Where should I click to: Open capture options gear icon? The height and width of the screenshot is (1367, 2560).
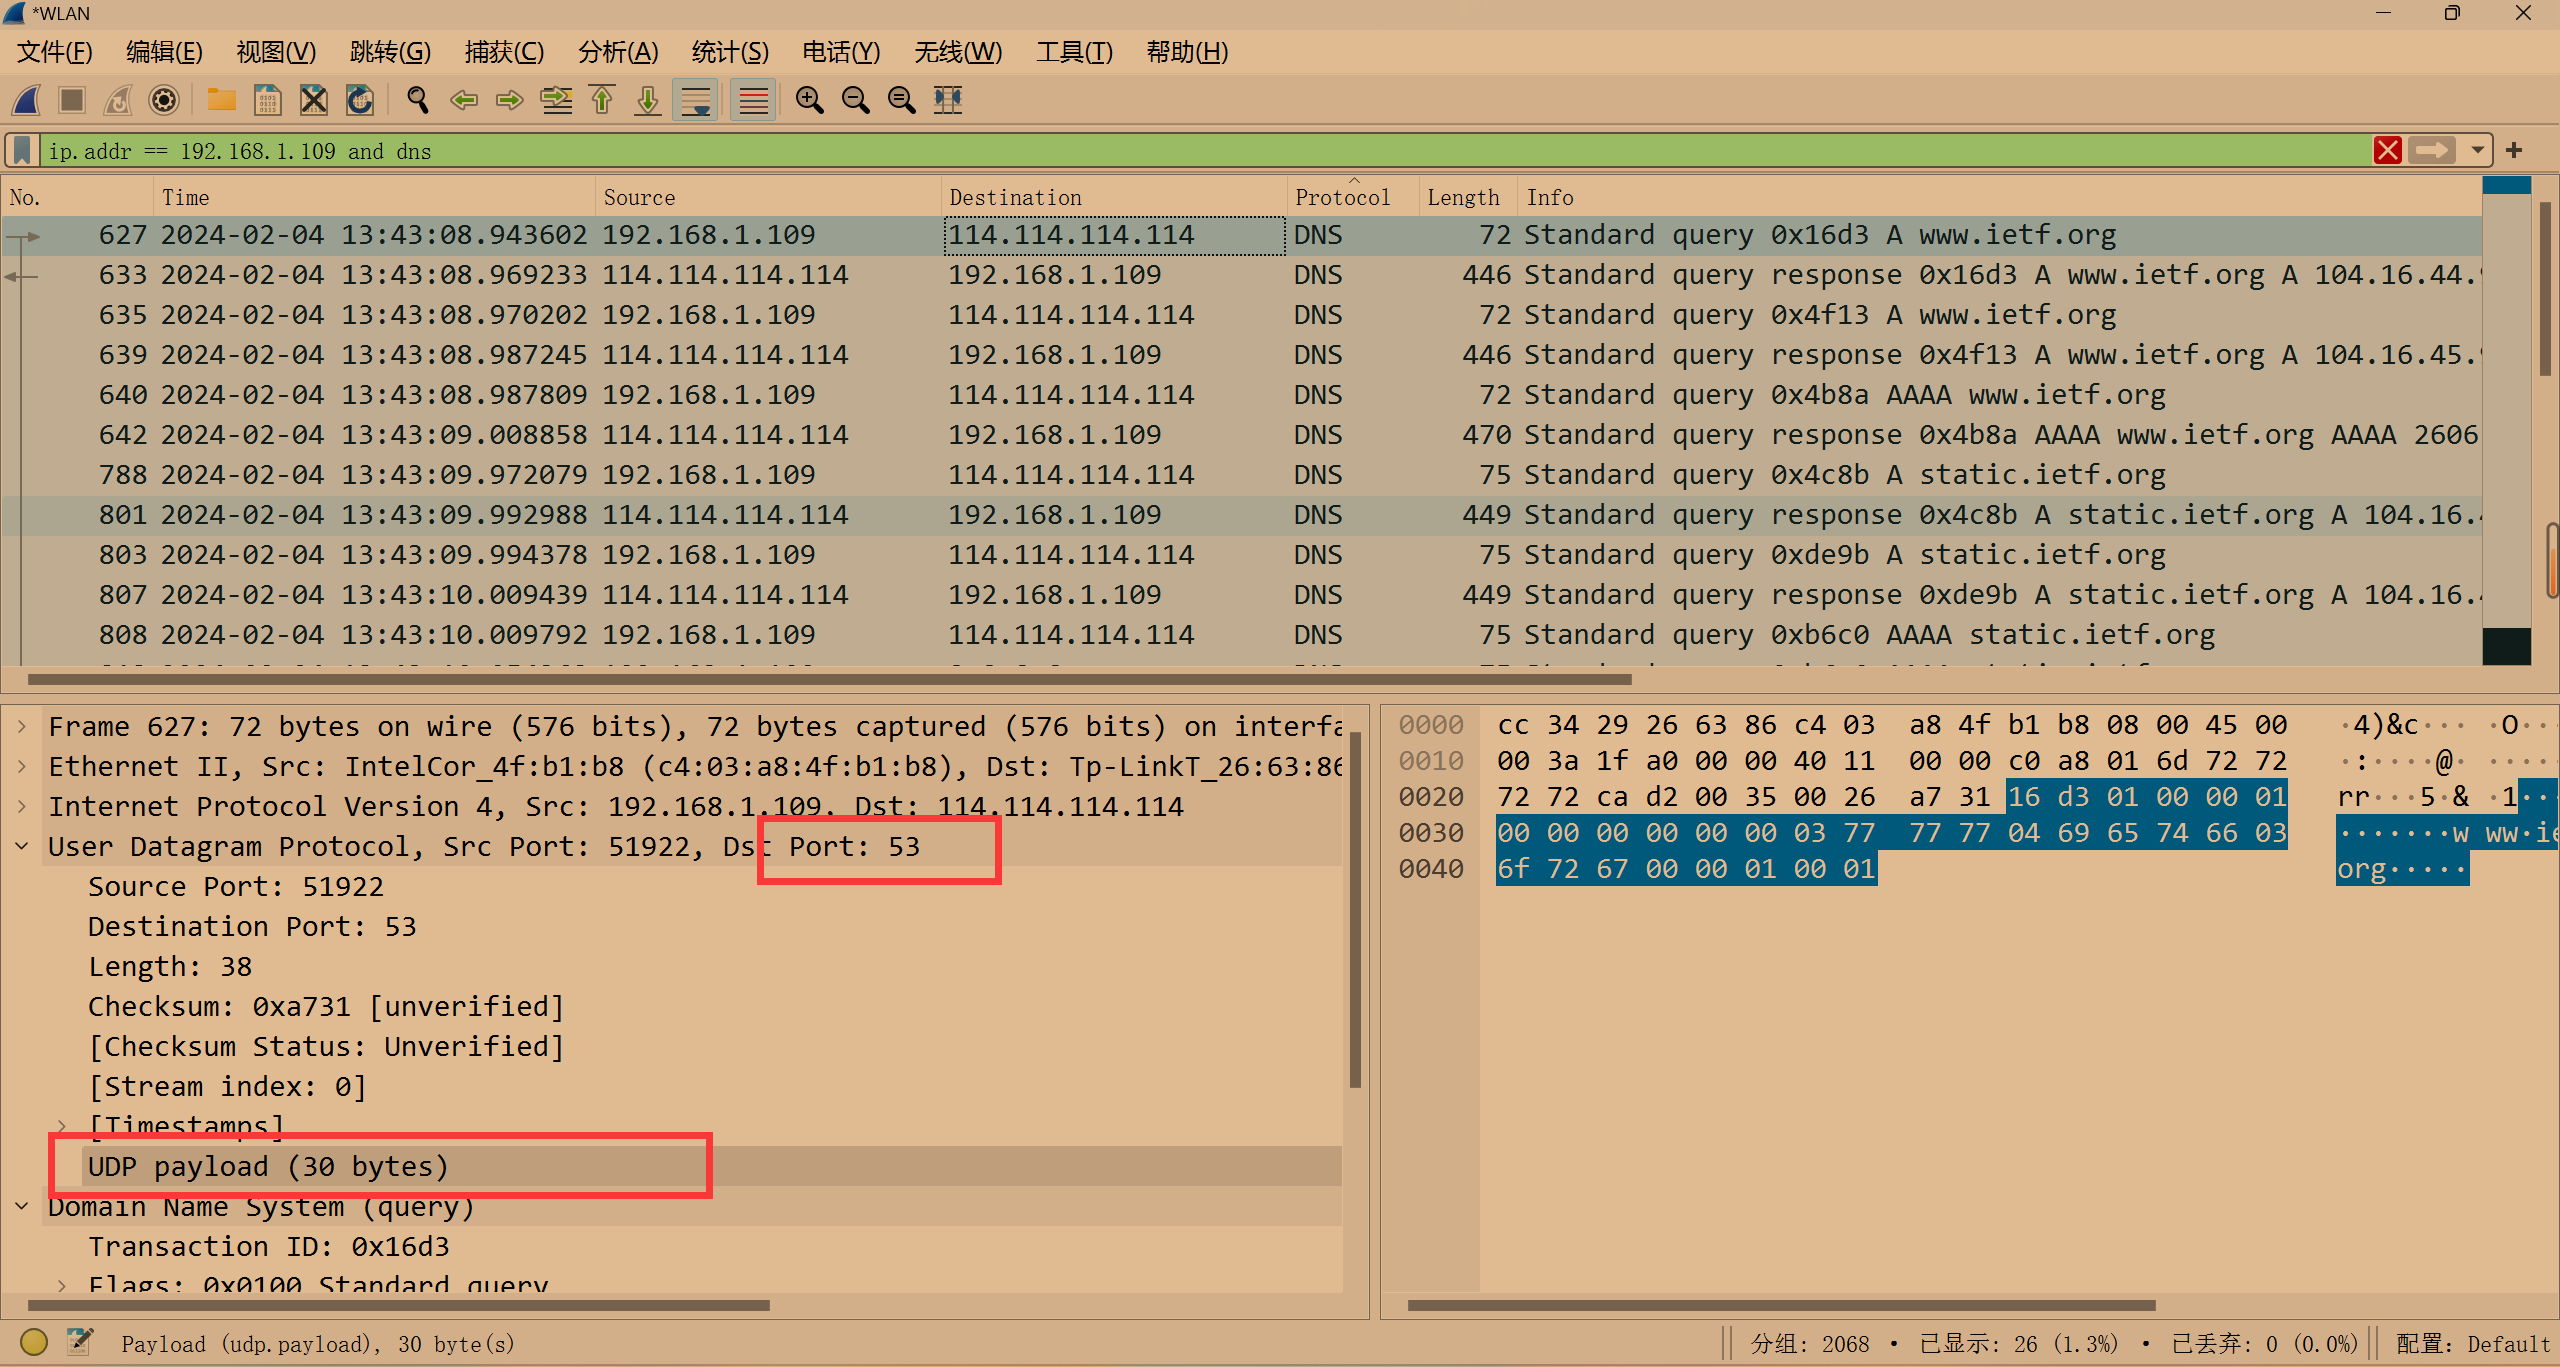tap(164, 100)
